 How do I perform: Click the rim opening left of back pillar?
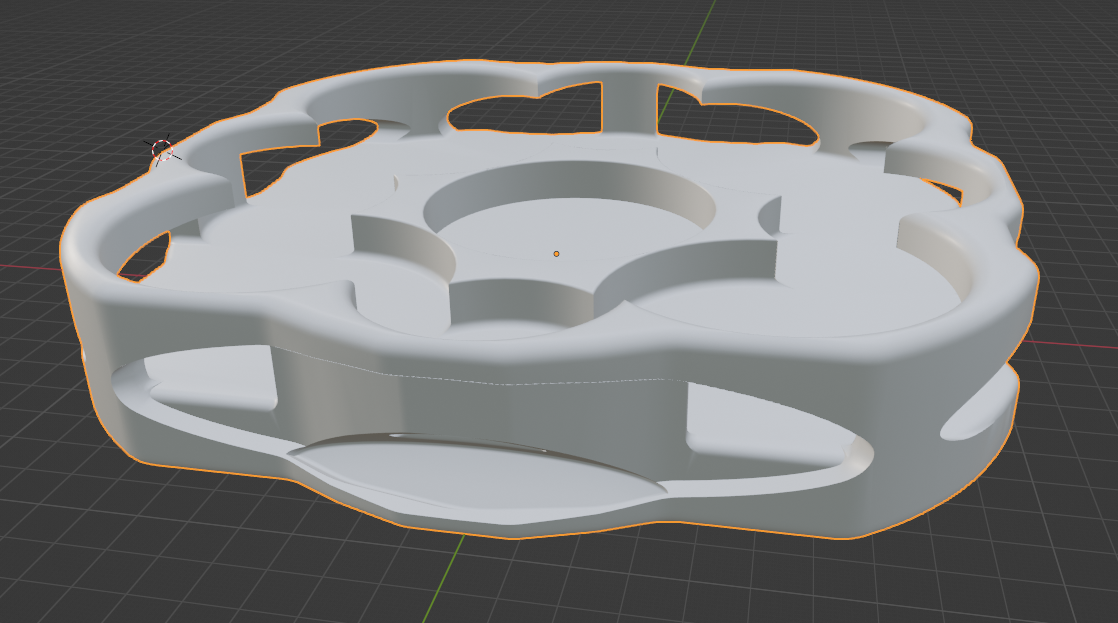pos(530,110)
